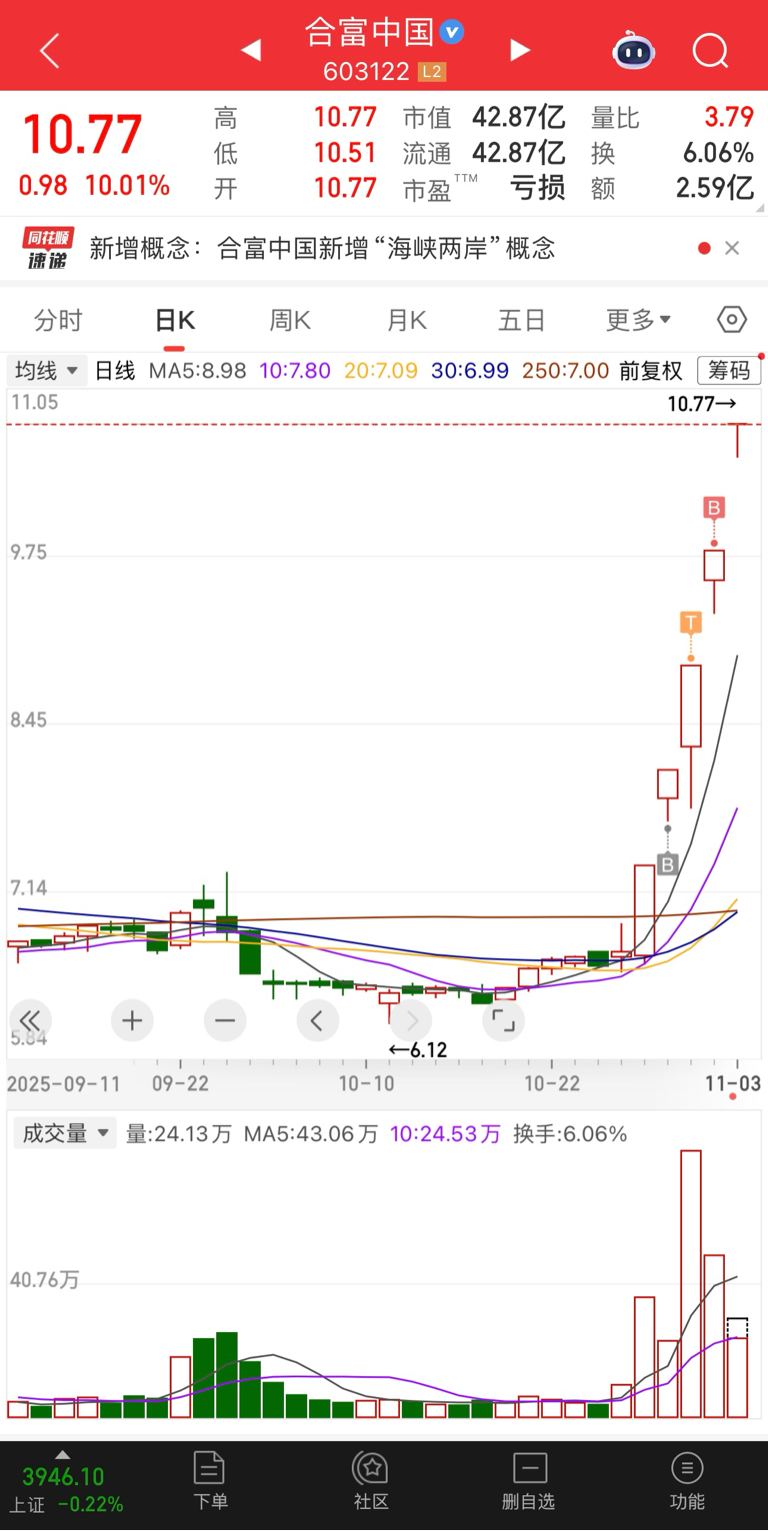768x1531 pixels.
Task: Tap the stock code 603122
Action: click(x=366, y=72)
